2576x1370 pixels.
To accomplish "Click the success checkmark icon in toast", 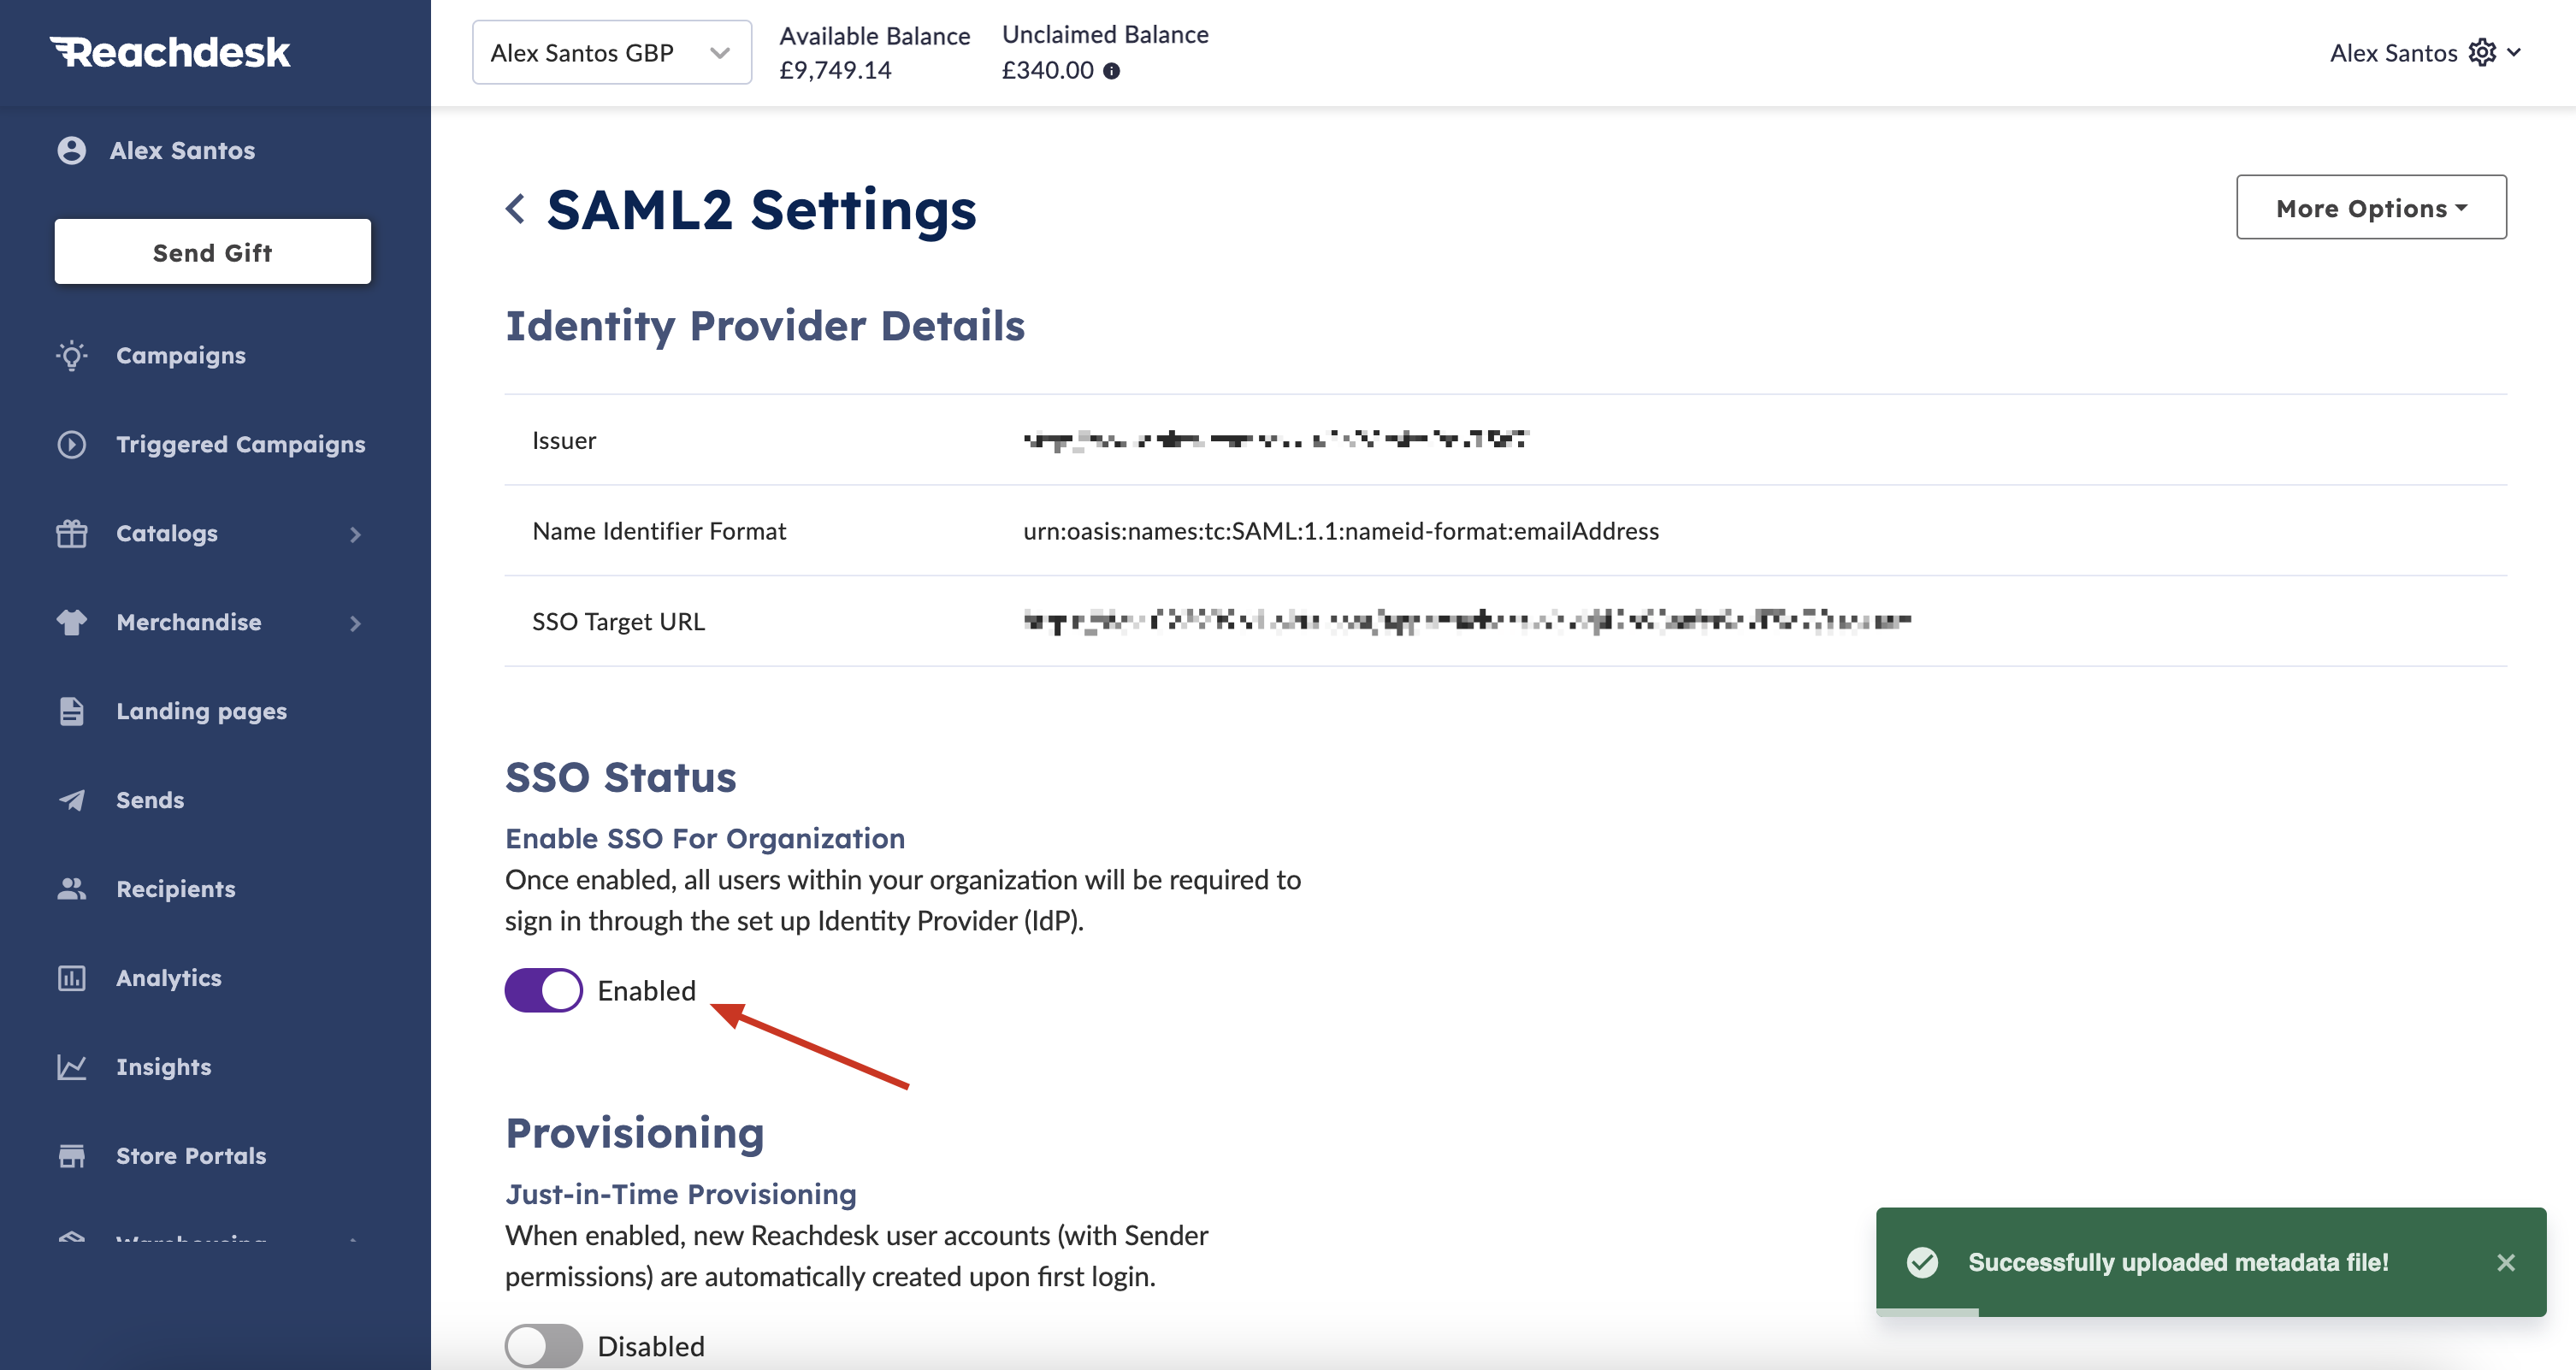I will tap(1922, 1262).
